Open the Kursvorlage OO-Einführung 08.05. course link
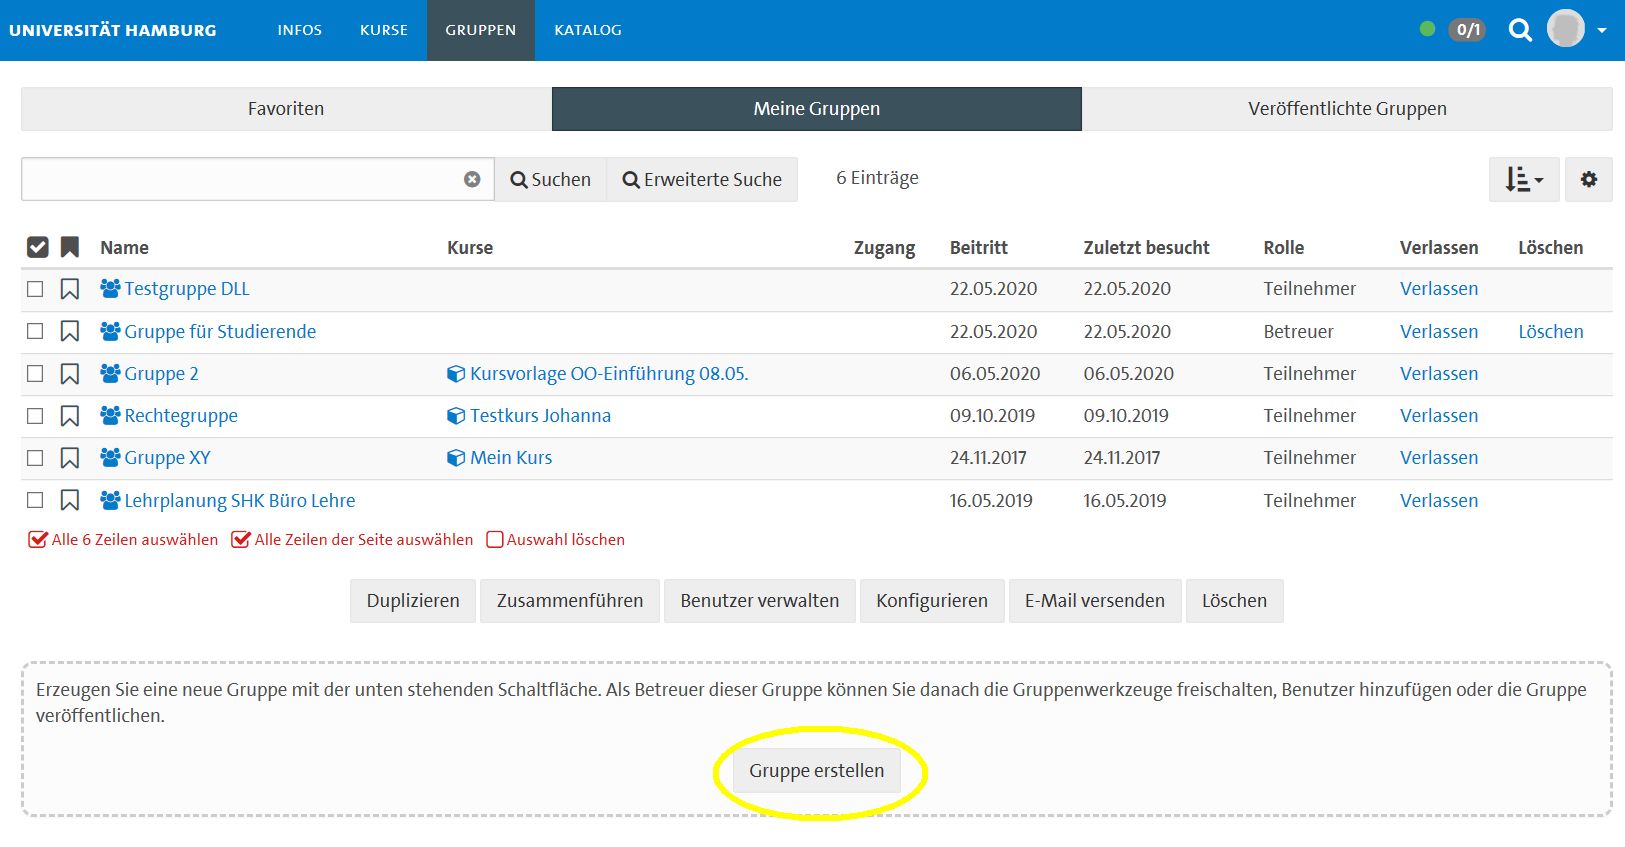Viewport: 1625px width, 847px height. pos(608,374)
